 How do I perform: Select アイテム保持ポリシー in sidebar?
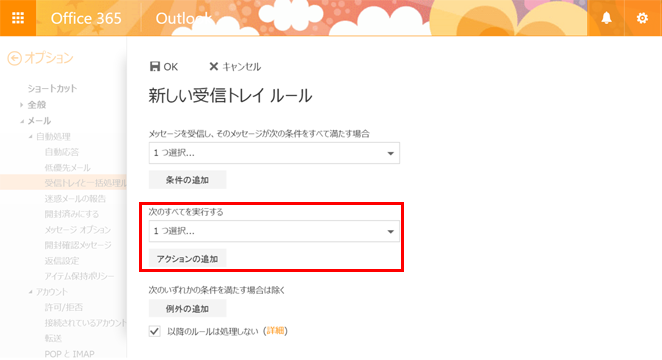pyautogui.click(x=79, y=276)
